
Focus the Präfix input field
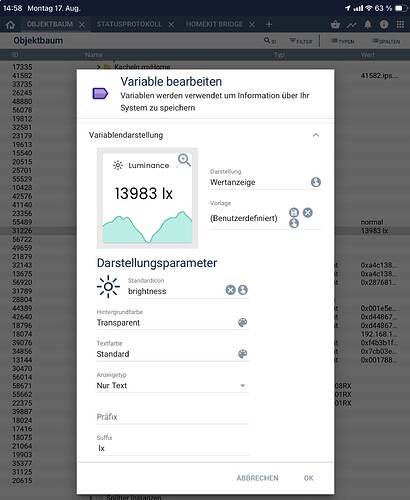(x=172, y=417)
